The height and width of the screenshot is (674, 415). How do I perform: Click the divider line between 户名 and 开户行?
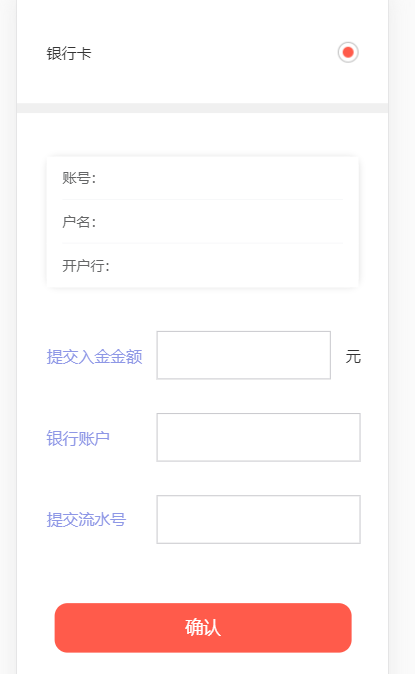pyautogui.click(x=202, y=243)
